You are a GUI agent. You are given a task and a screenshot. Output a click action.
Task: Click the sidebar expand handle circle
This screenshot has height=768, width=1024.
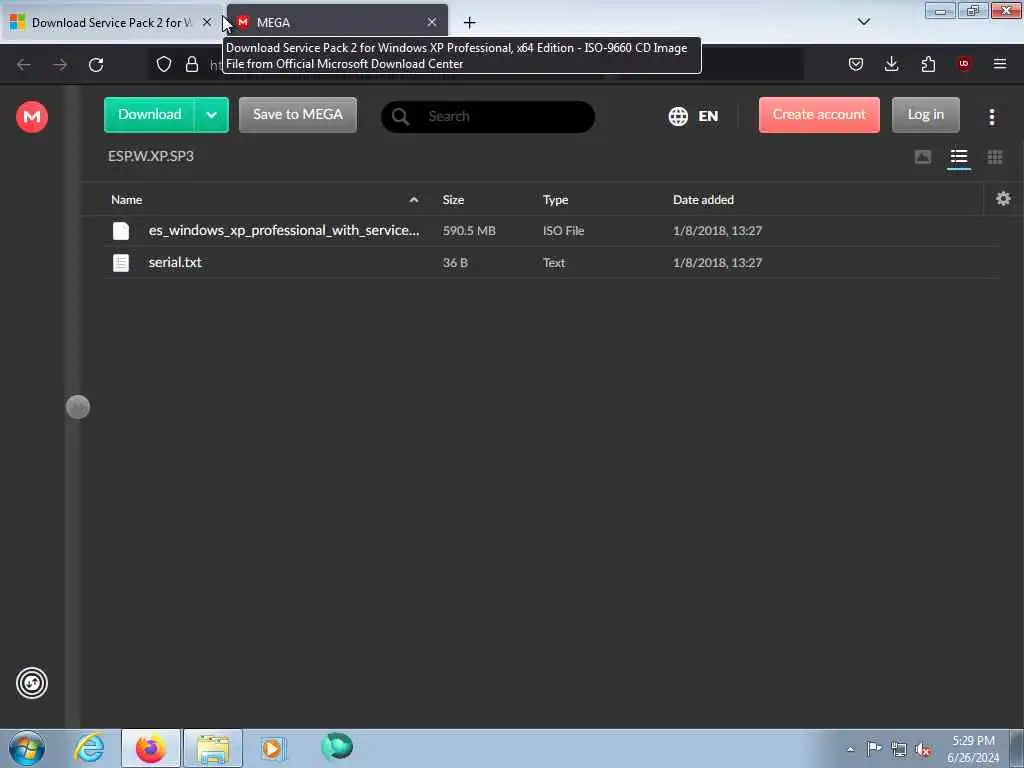click(78, 407)
